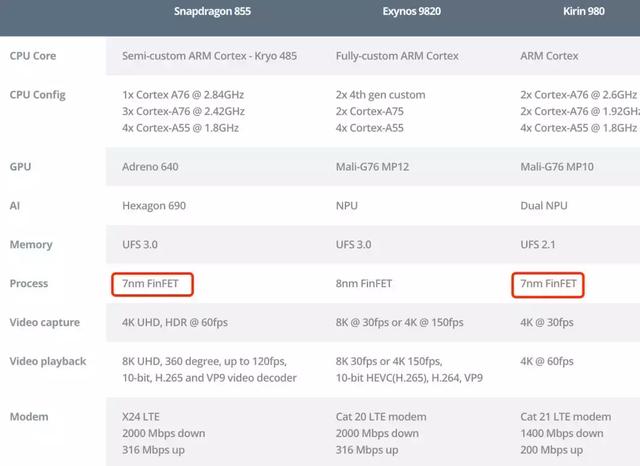
Task: Select the Process row label
Action: 29,283
